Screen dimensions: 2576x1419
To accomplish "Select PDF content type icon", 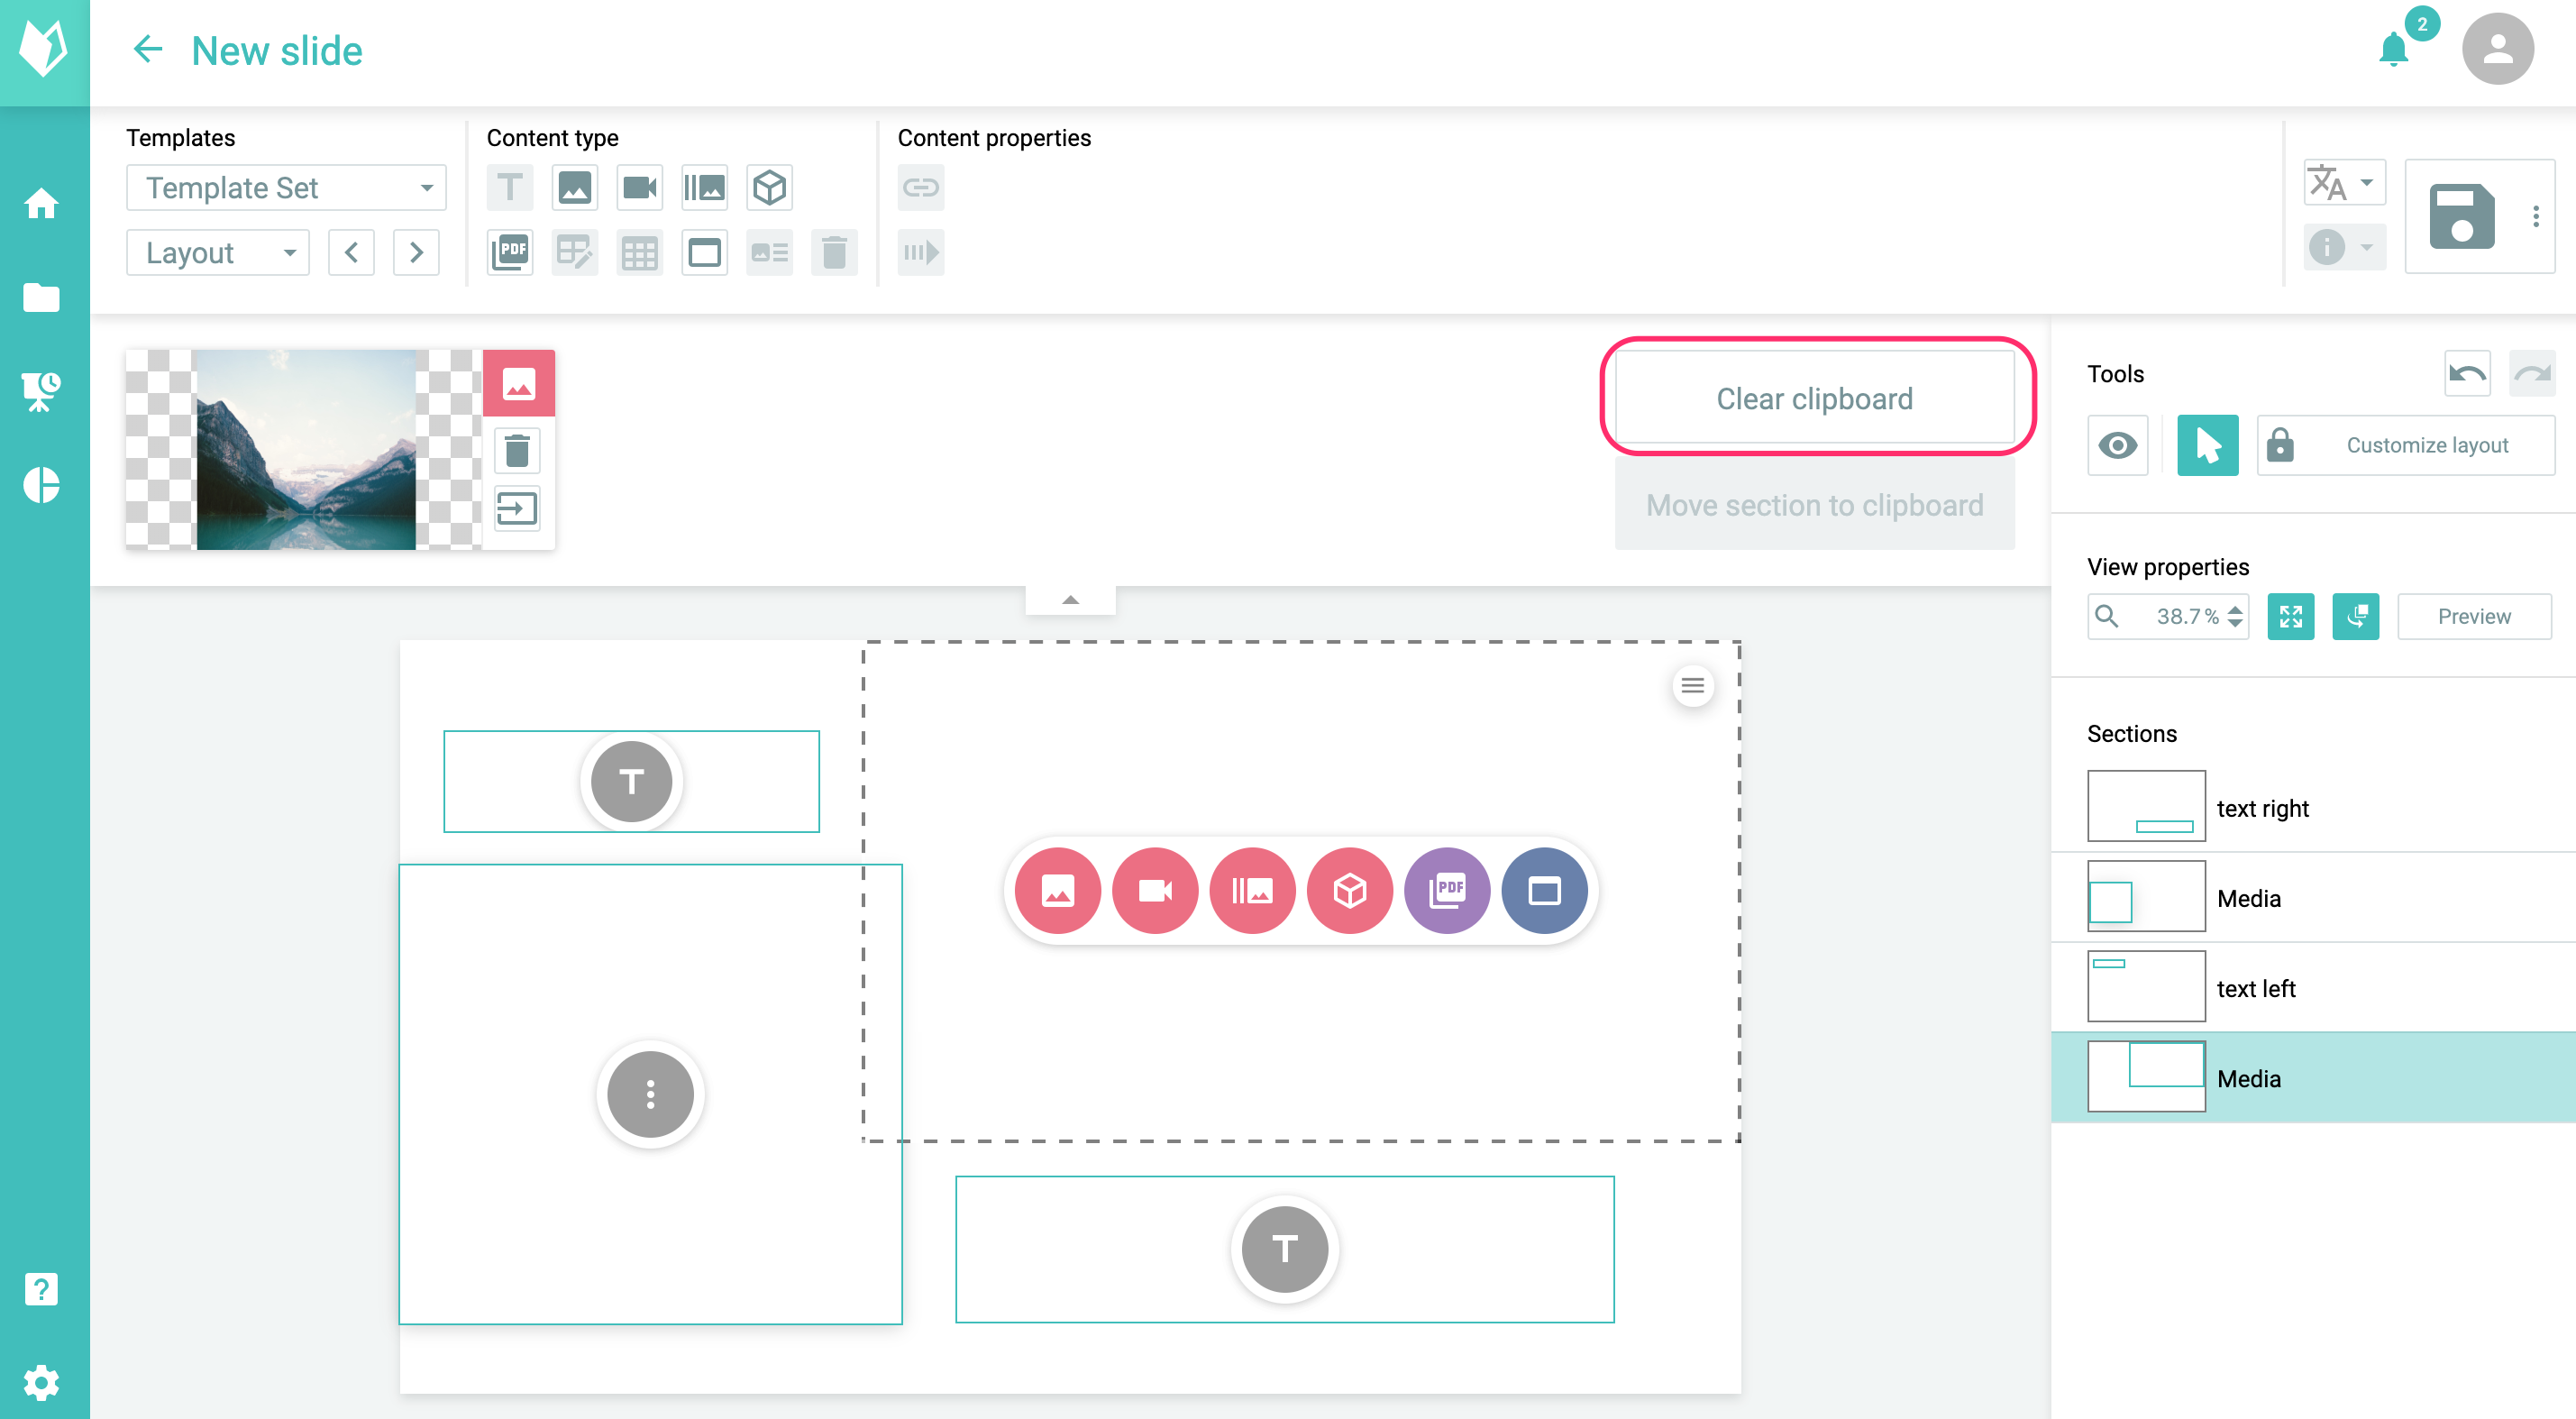I will 510,252.
